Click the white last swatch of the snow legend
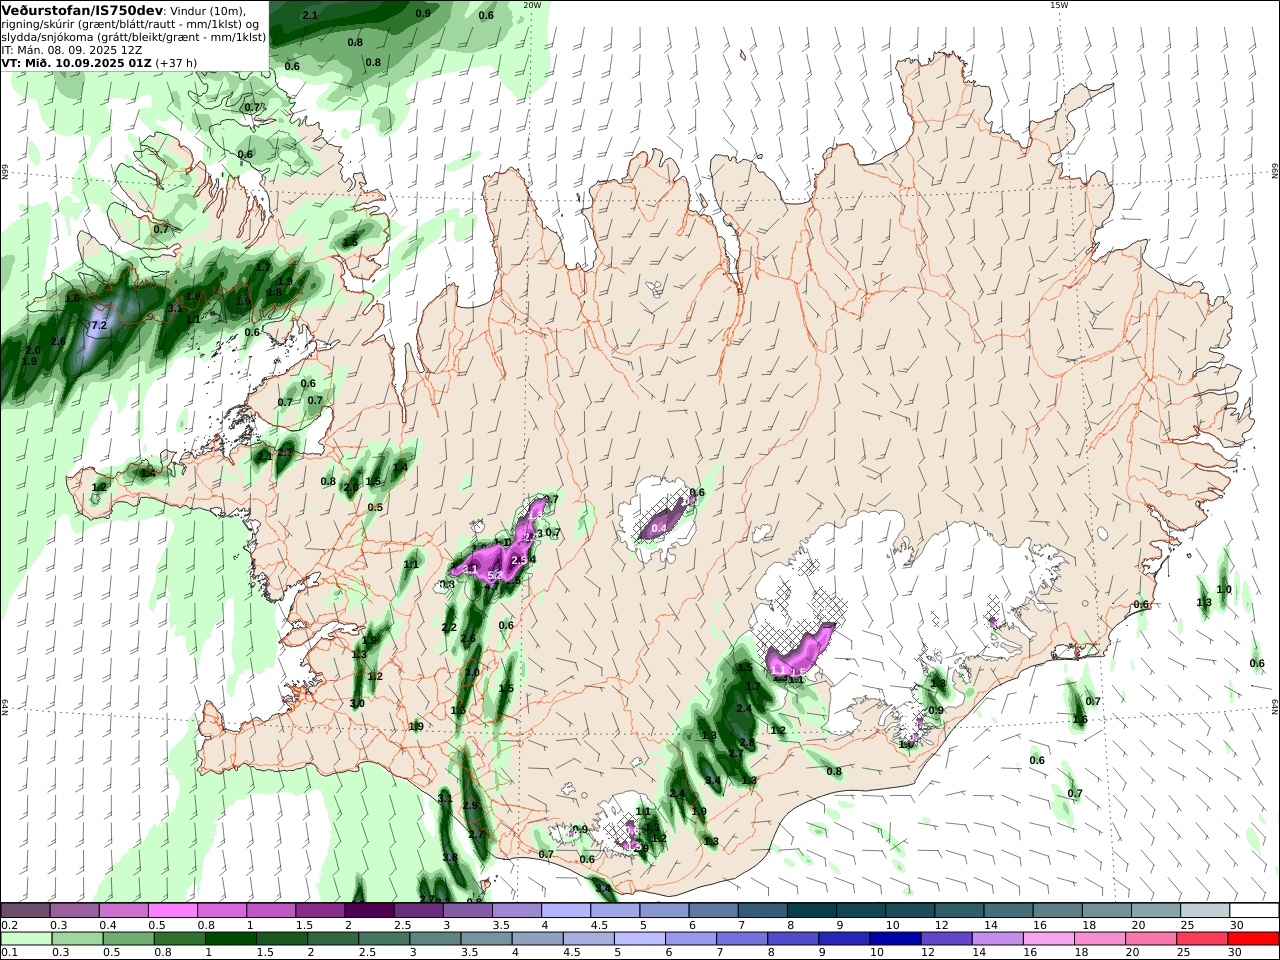Screen dimensions: 1280x960 (x=1253, y=911)
